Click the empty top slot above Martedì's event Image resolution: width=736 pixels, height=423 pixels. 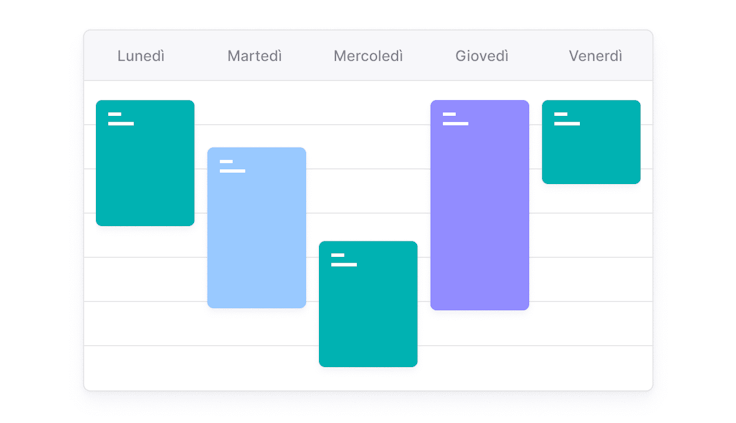click(256, 113)
